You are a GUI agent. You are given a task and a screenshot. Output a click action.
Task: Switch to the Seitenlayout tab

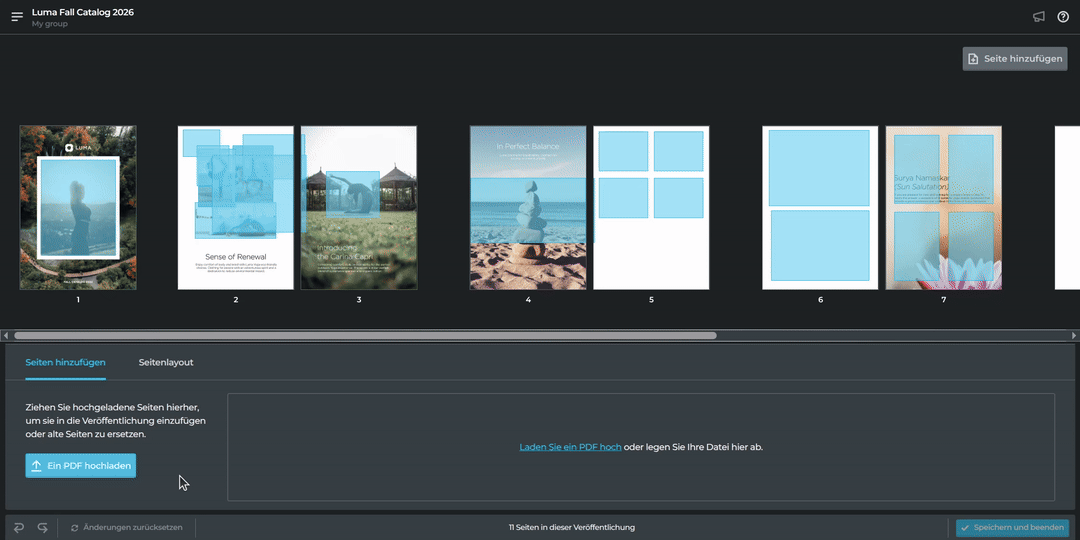(x=166, y=362)
